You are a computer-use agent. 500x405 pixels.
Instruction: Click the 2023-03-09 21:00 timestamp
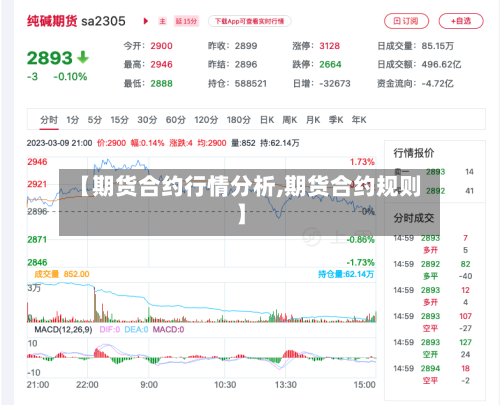(x=59, y=143)
